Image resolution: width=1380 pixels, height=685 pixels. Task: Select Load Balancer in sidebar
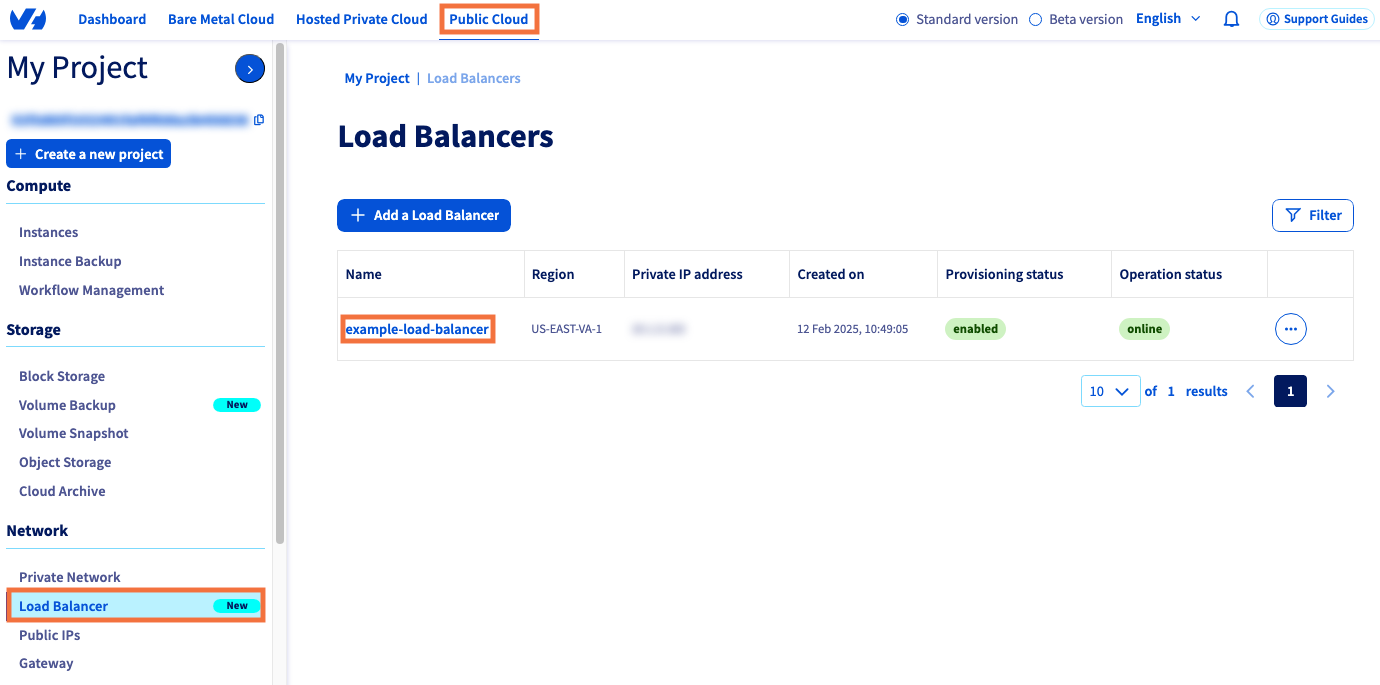tap(136, 606)
